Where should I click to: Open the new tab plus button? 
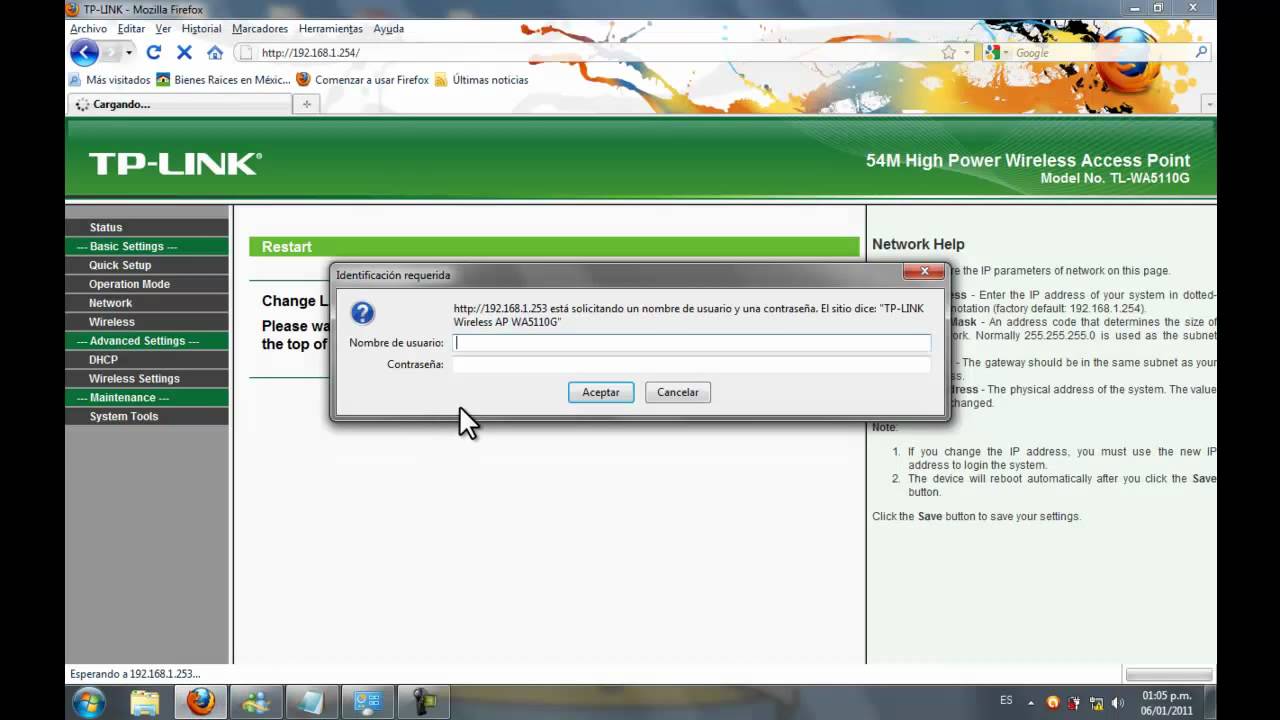click(307, 104)
